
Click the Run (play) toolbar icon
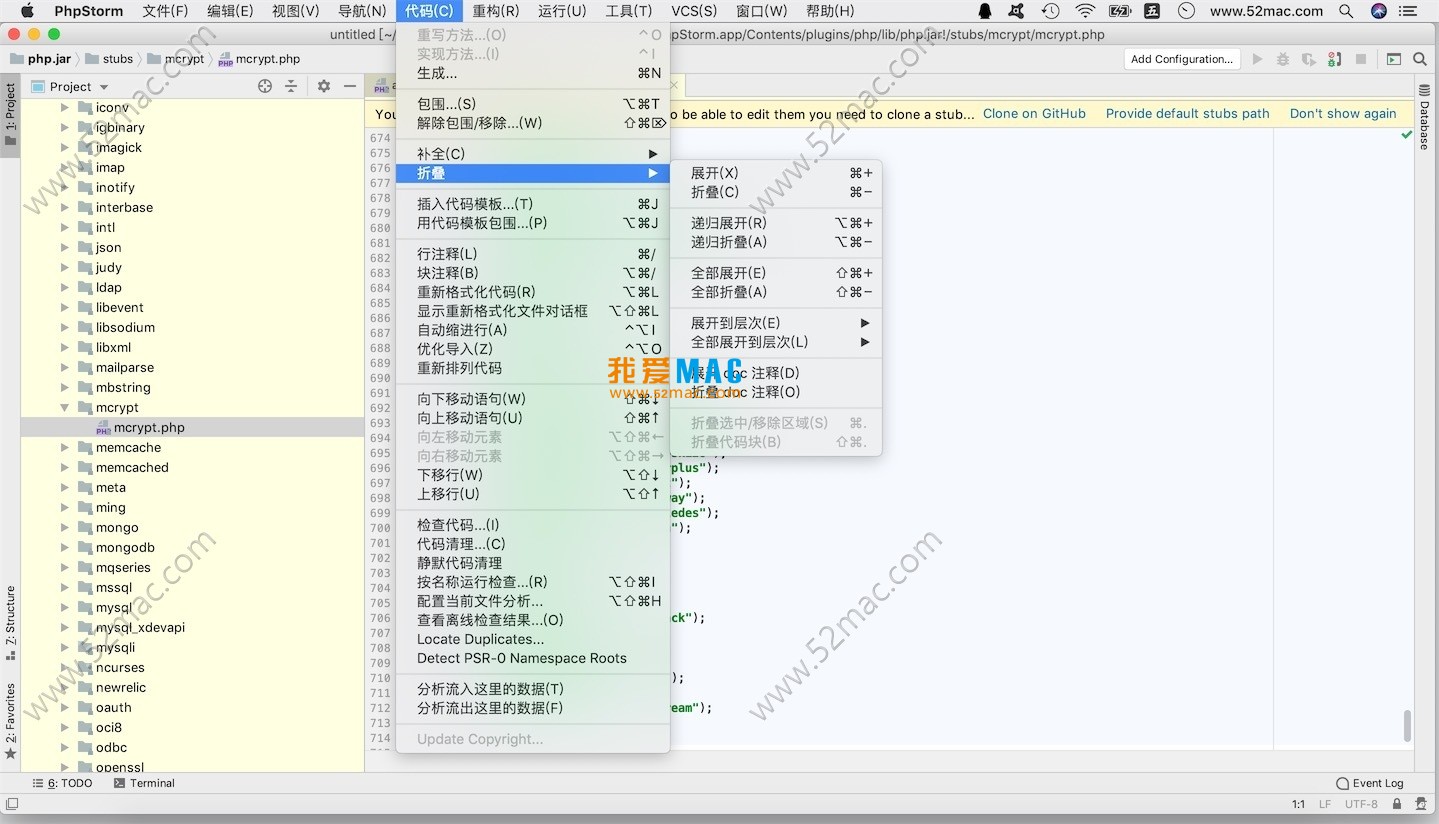[x=1258, y=59]
